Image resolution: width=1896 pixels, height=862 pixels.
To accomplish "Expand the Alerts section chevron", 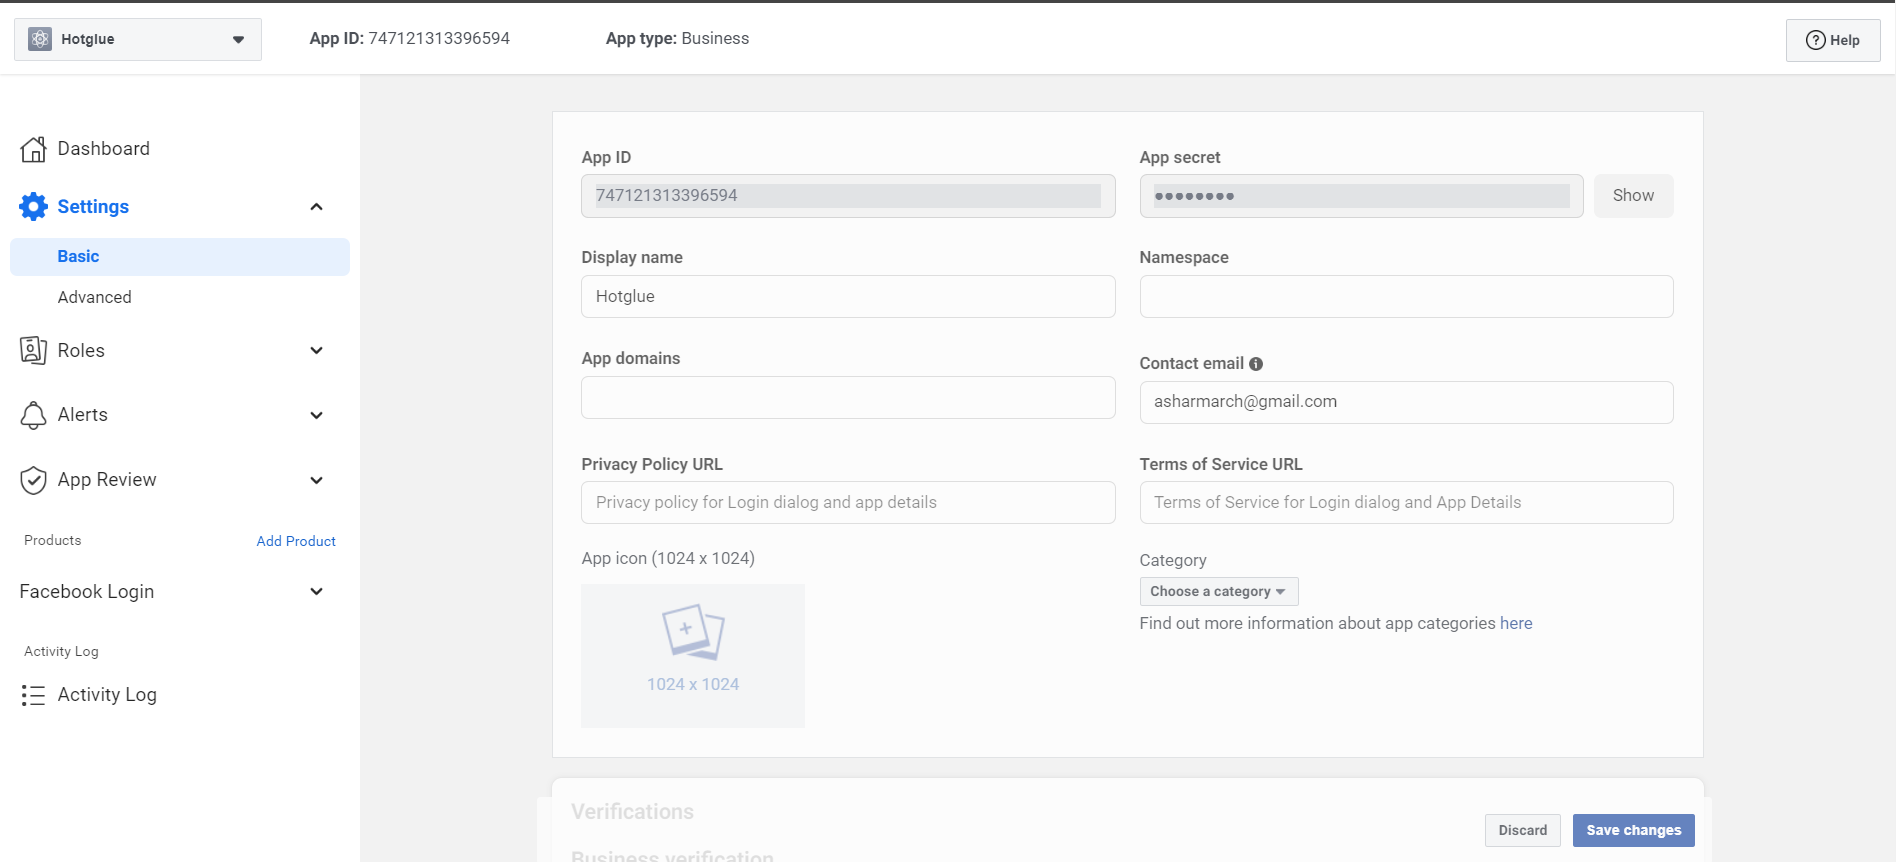I will [316, 415].
